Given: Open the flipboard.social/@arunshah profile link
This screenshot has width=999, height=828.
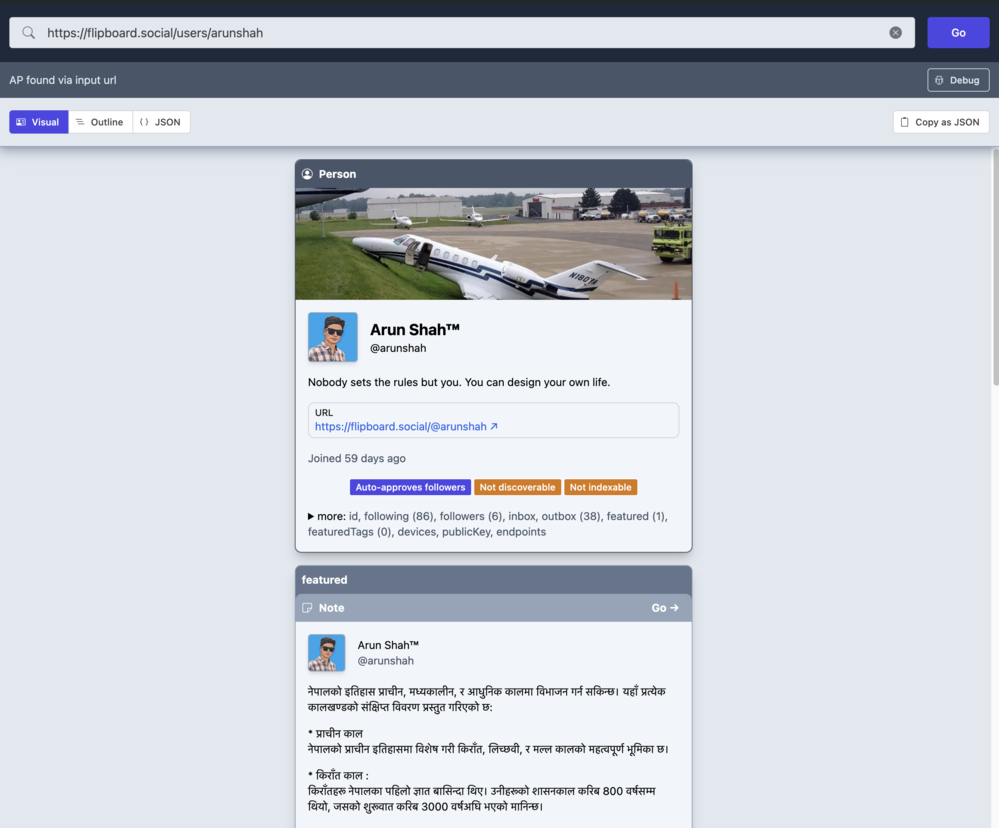Looking at the screenshot, I should click(406, 426).
